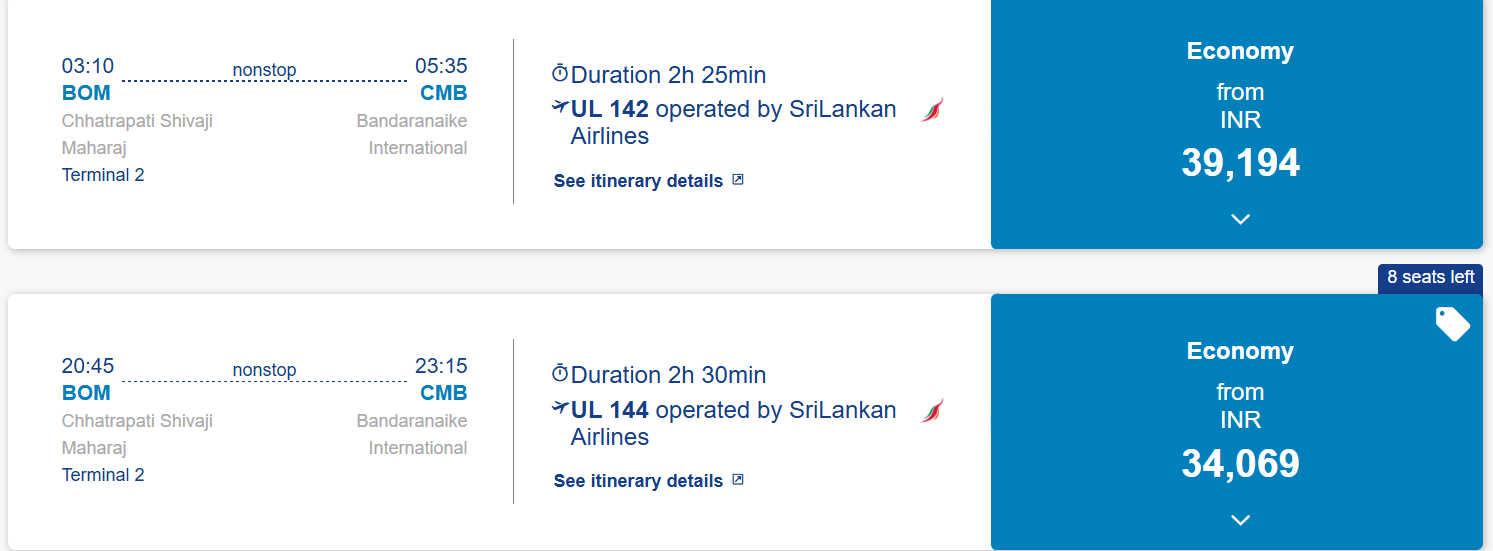
Task: Click flight number UL 144
Action: point(610,410)
